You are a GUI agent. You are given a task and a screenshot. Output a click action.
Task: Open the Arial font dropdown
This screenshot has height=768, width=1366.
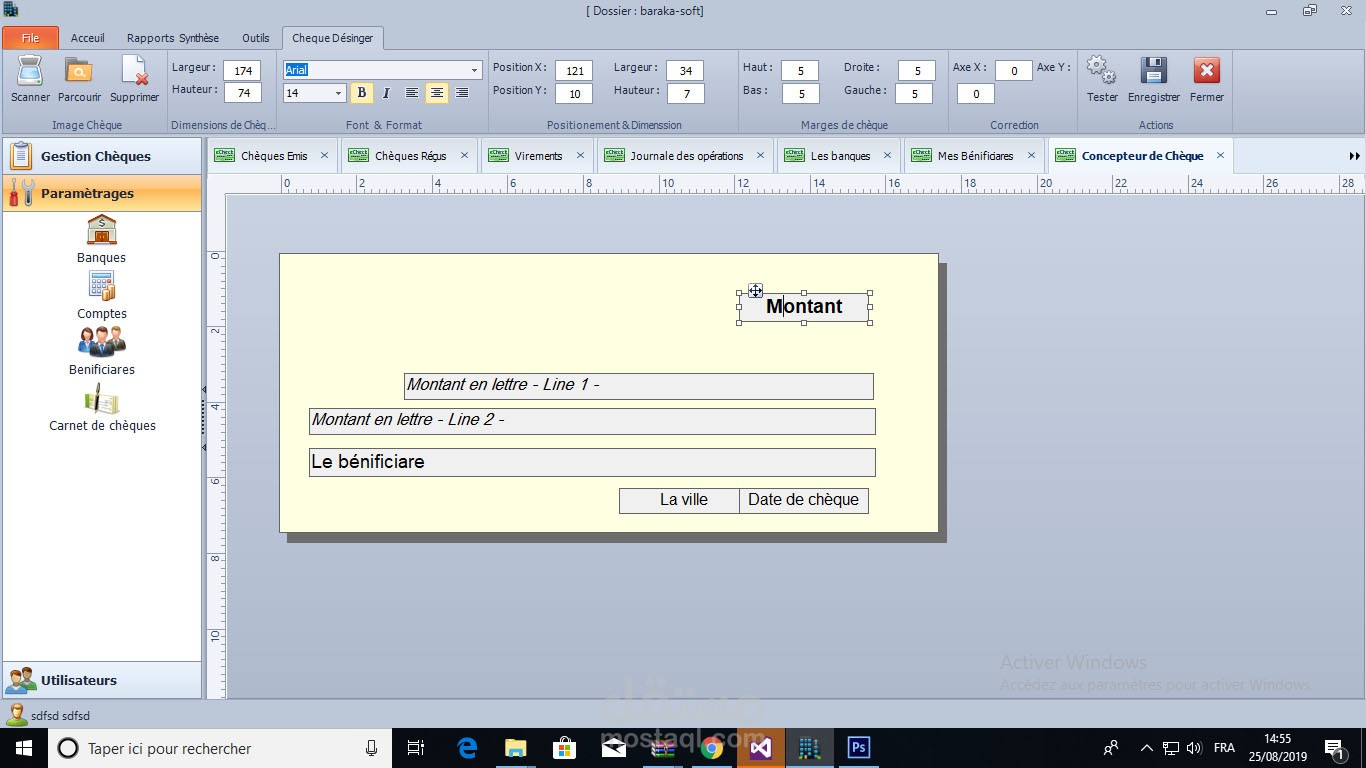click(475, 70)
